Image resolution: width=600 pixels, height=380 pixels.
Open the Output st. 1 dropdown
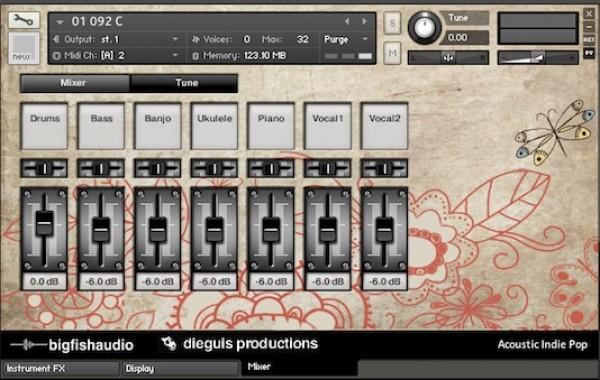tap(175, 39)
